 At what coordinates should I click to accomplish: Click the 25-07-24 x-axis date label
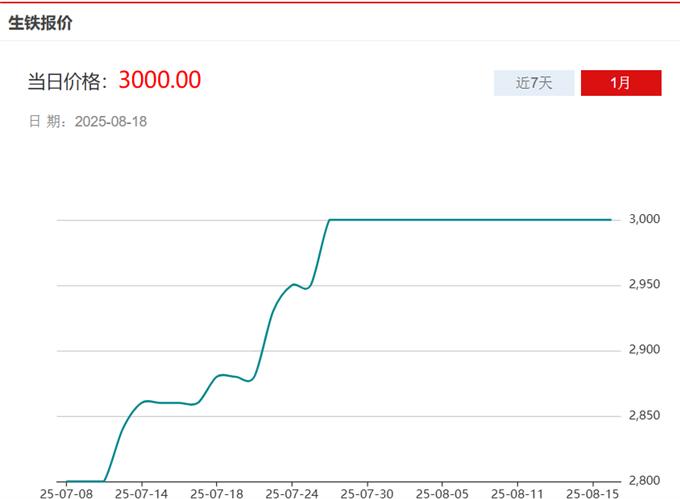[x=292, y=492]
